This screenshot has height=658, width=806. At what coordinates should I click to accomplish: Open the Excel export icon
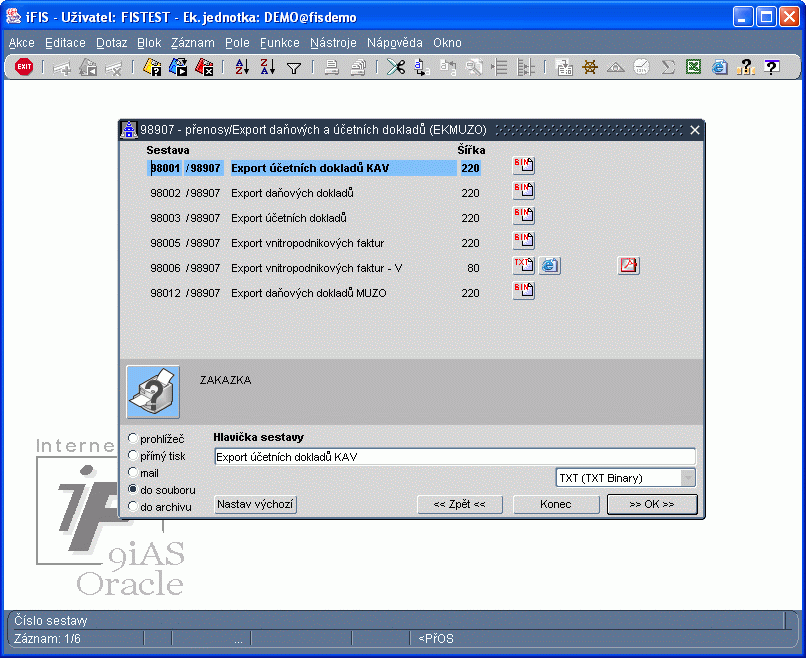click(x=693, y=67)
